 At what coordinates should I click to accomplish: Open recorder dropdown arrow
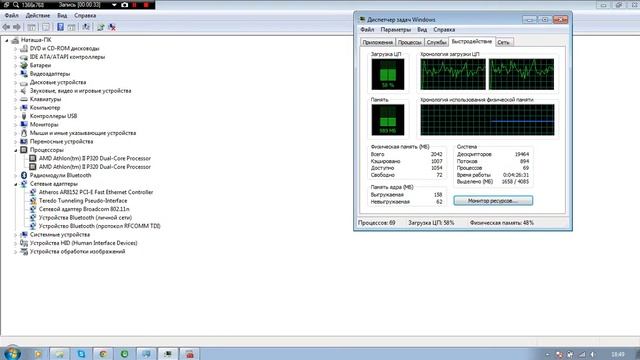[114, 5]
